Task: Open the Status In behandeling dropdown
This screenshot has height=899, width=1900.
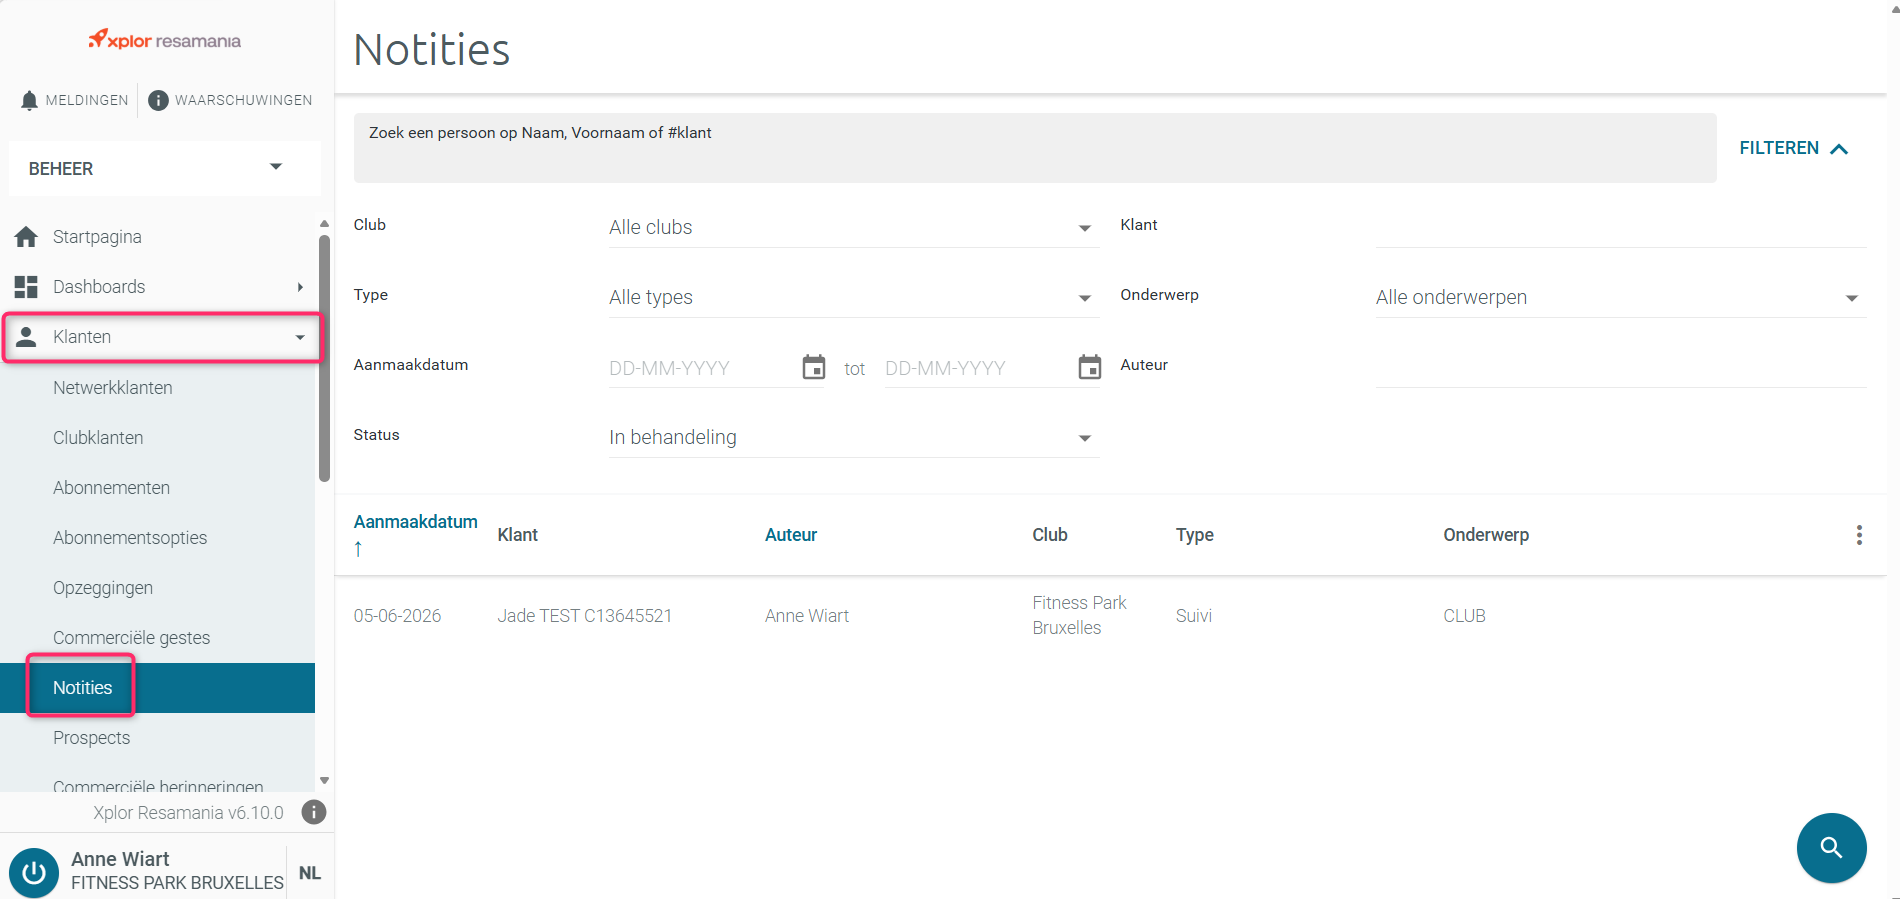Action: (x=854, y=437)
